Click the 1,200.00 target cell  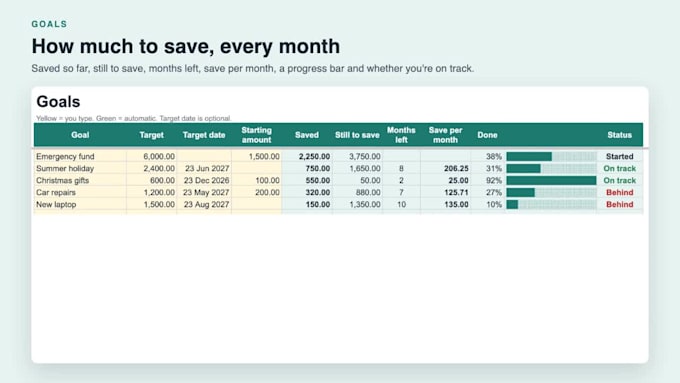click(x=151, y=192)
